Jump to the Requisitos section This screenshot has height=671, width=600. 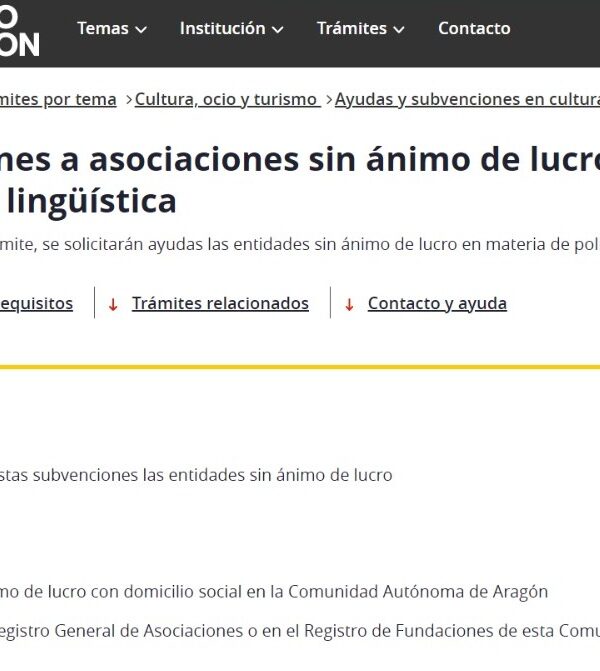pos(36,303)
